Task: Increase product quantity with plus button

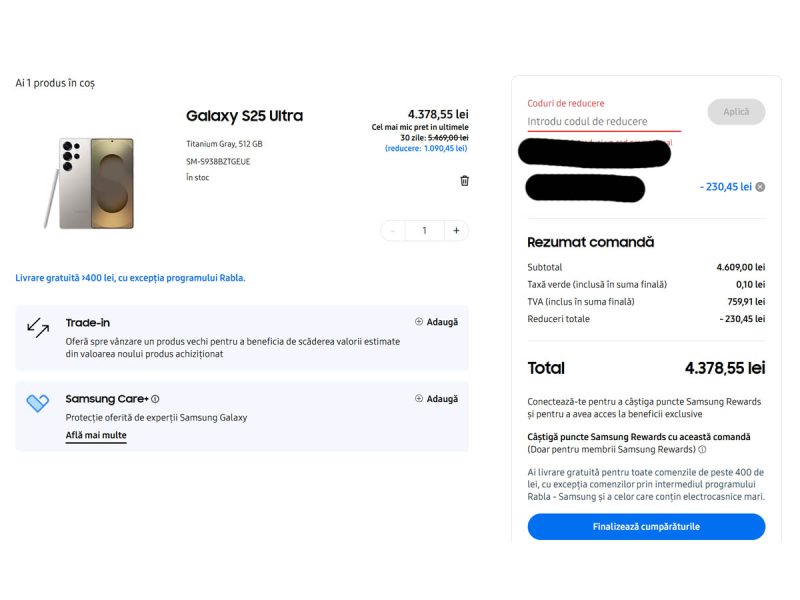Action: pyautogui.click(x=456, y=230)
